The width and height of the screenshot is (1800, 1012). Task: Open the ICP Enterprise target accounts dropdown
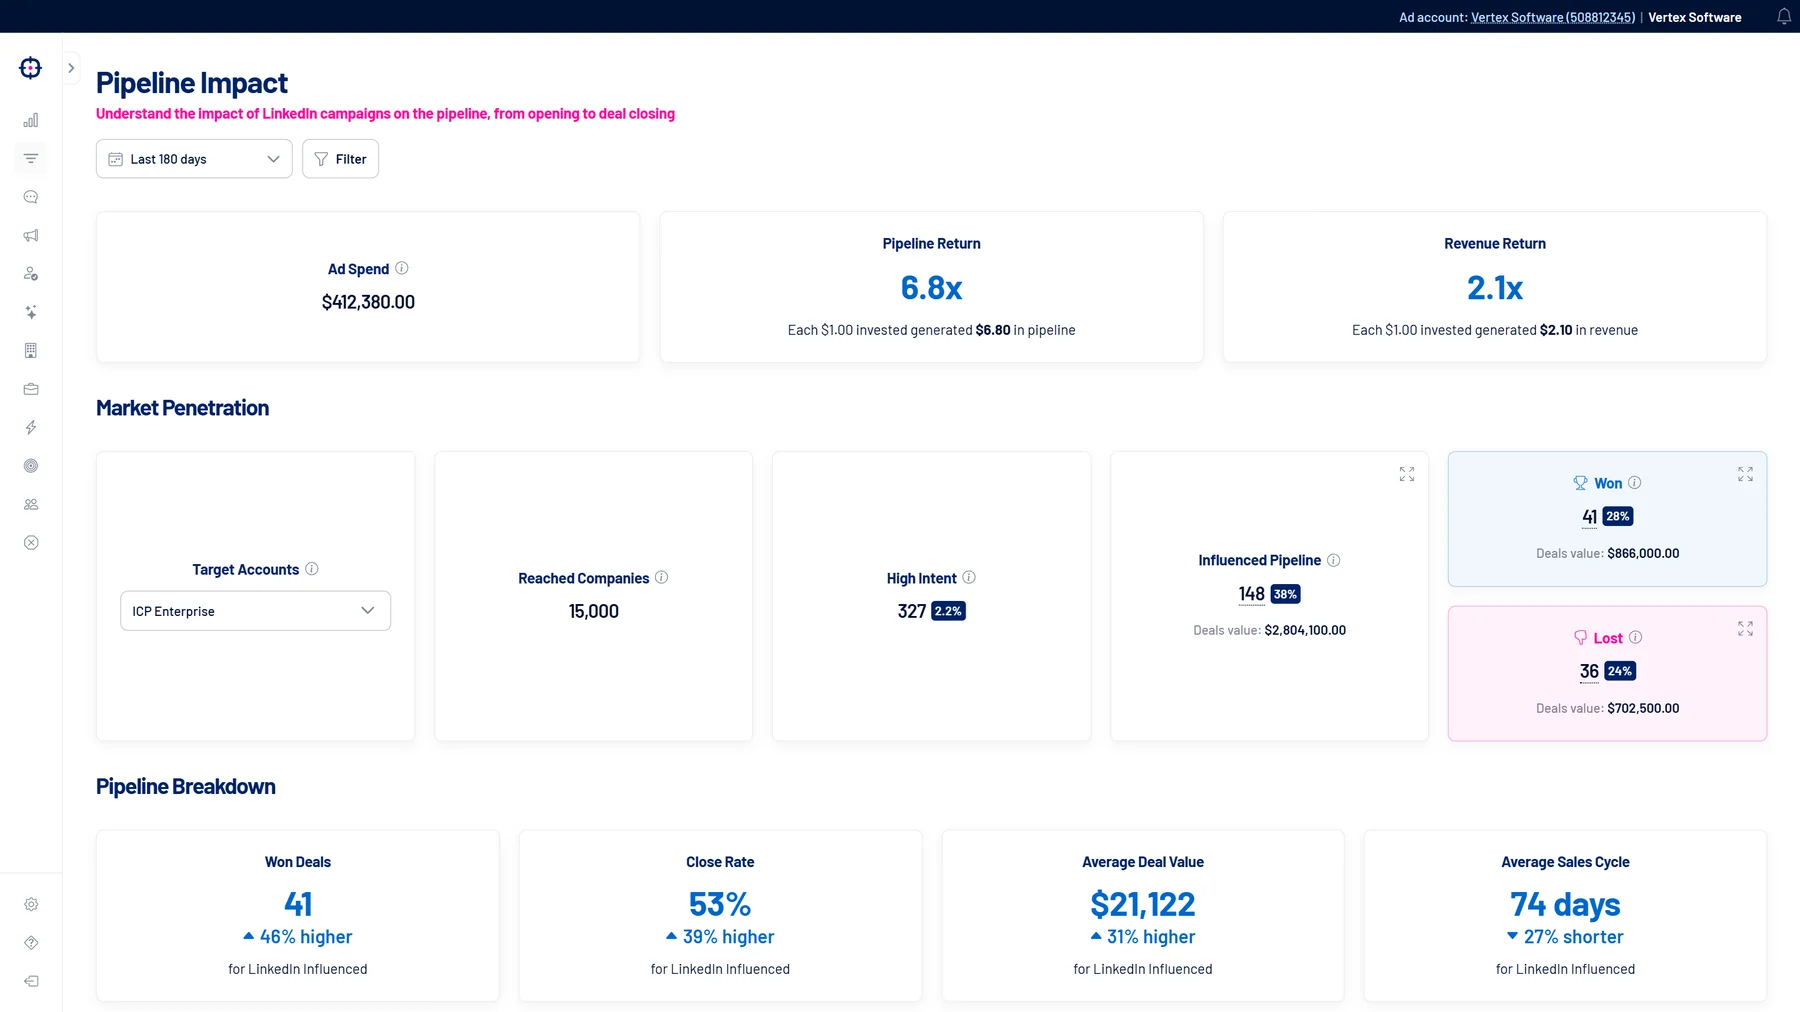(255, 611)
